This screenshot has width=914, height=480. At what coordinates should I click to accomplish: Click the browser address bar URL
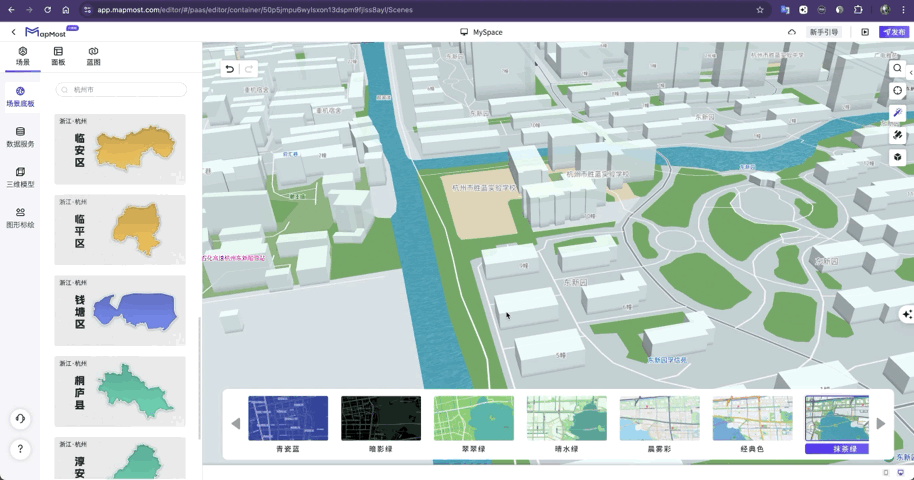(255, 10)
